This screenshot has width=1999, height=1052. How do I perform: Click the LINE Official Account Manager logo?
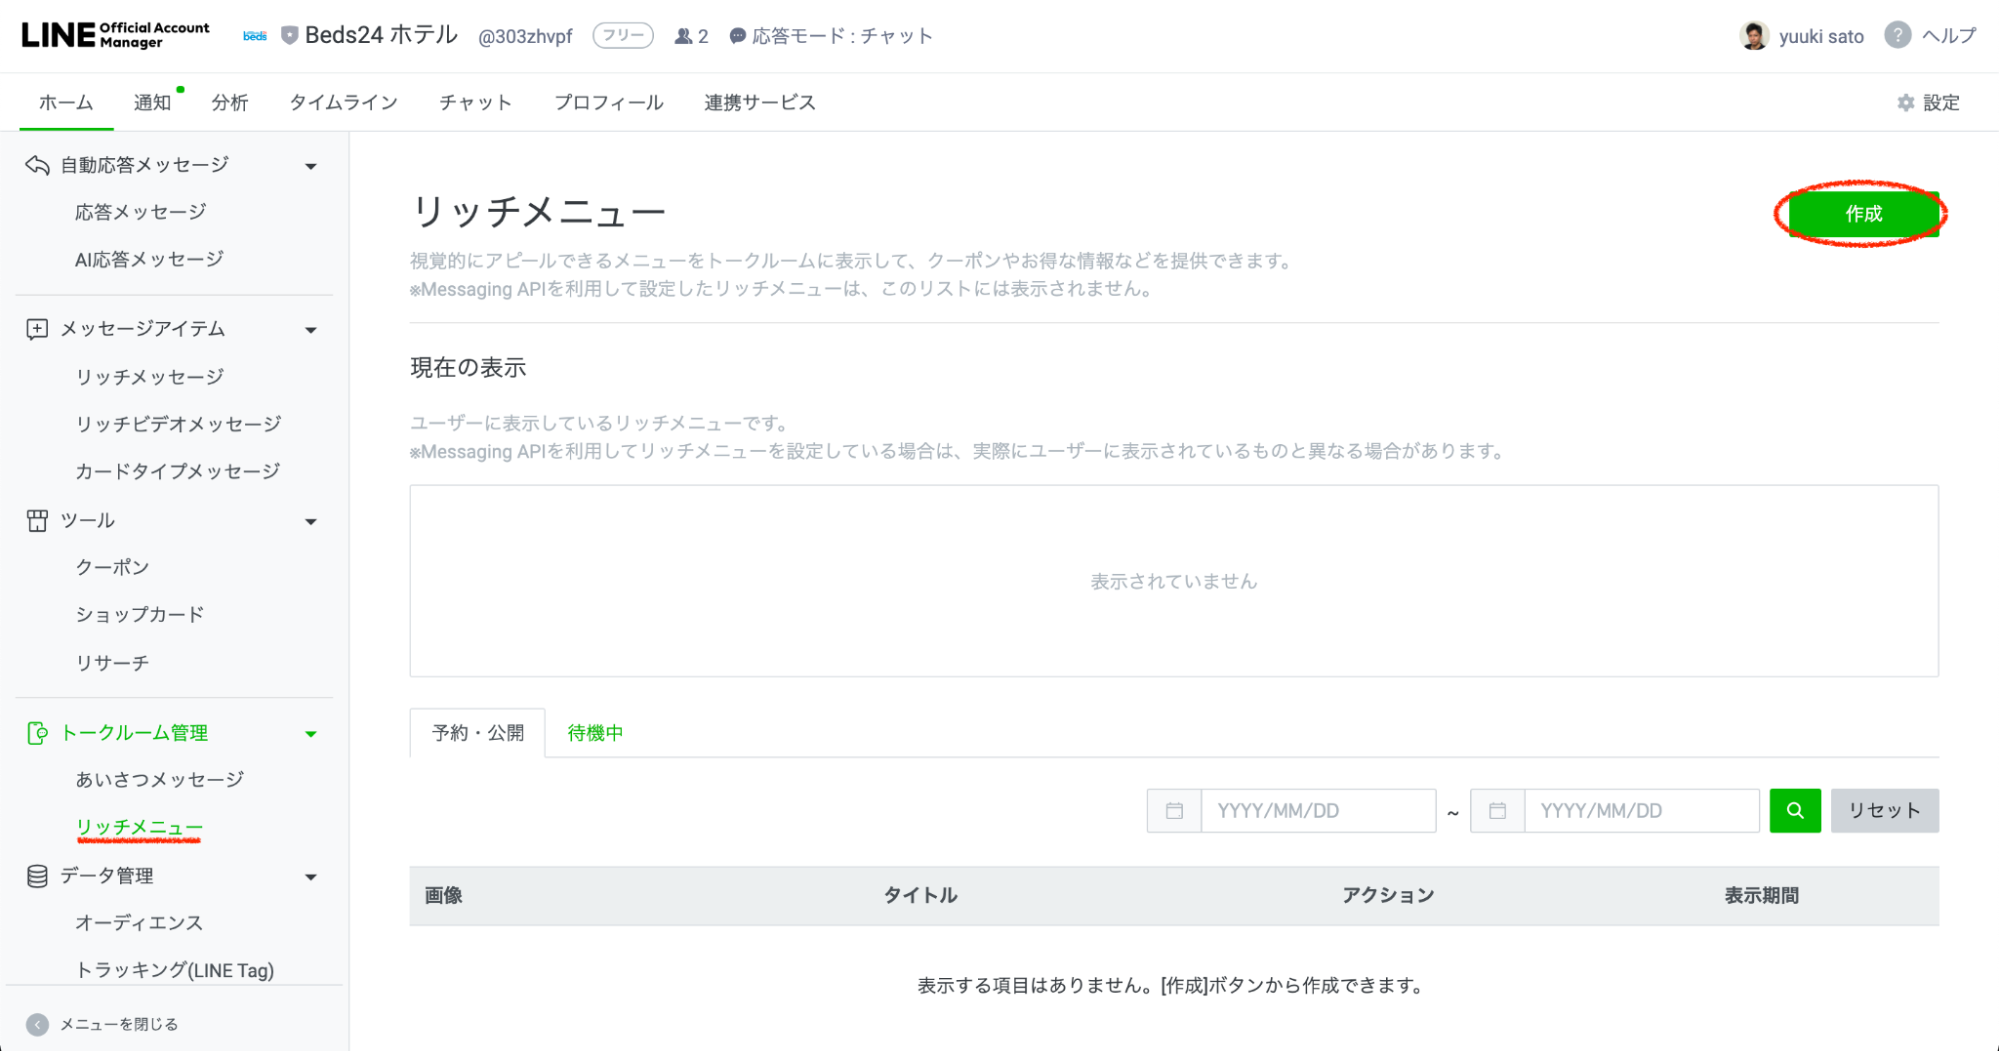(116, 35)
